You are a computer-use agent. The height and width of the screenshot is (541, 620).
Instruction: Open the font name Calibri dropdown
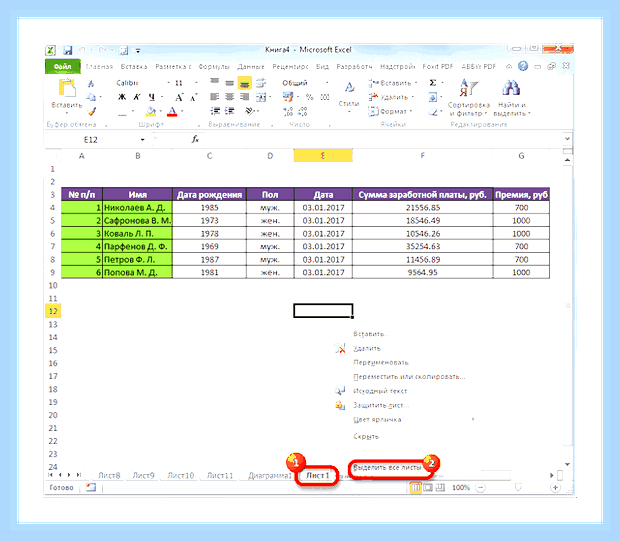click(x=168, y=83)
